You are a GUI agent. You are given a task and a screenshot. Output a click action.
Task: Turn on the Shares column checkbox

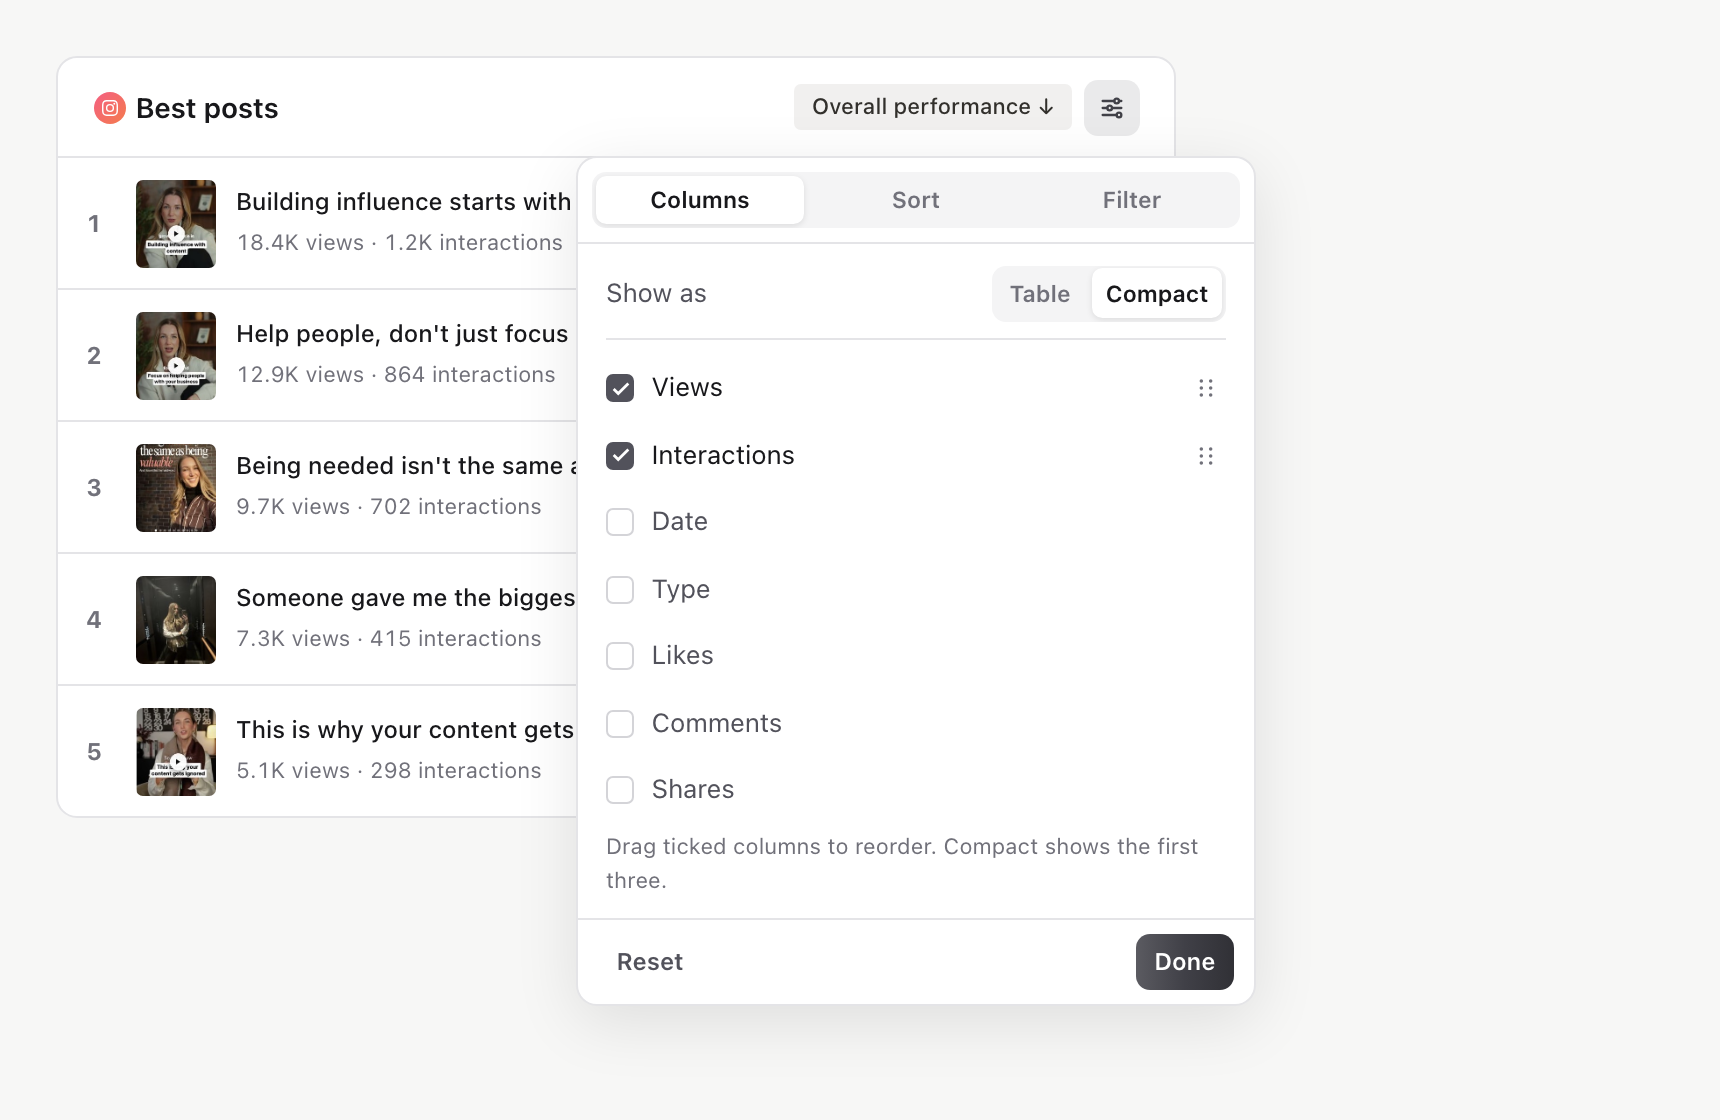(x=620, y=790)
